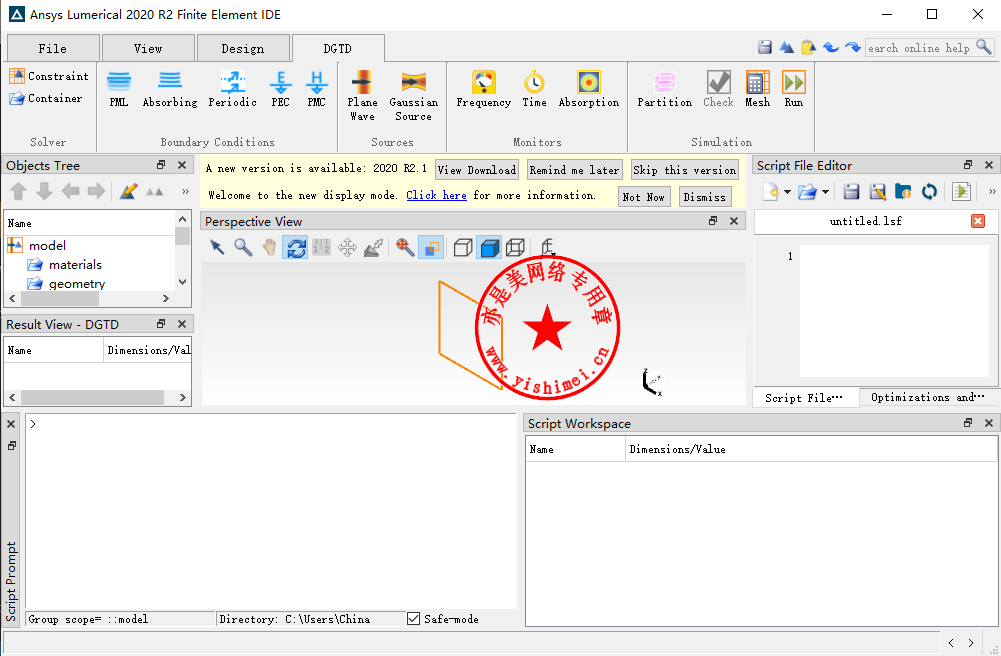This screenshot has height=656, width=1001.
Task: Add a Frequency monitor
Action: (483, 89)
